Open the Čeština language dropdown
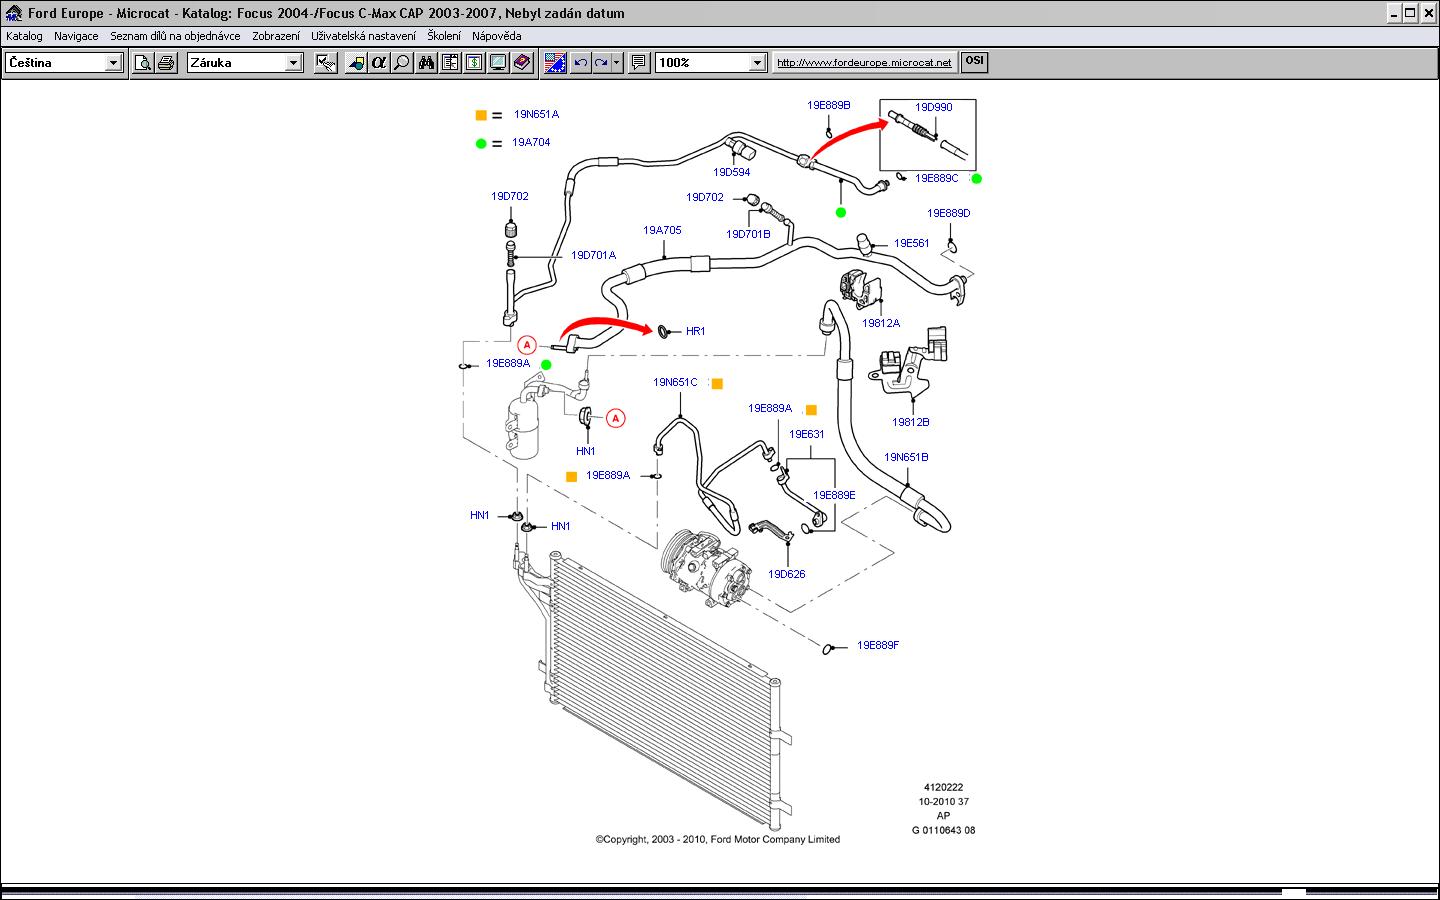 pyautogui.click(x=113, y=63)
